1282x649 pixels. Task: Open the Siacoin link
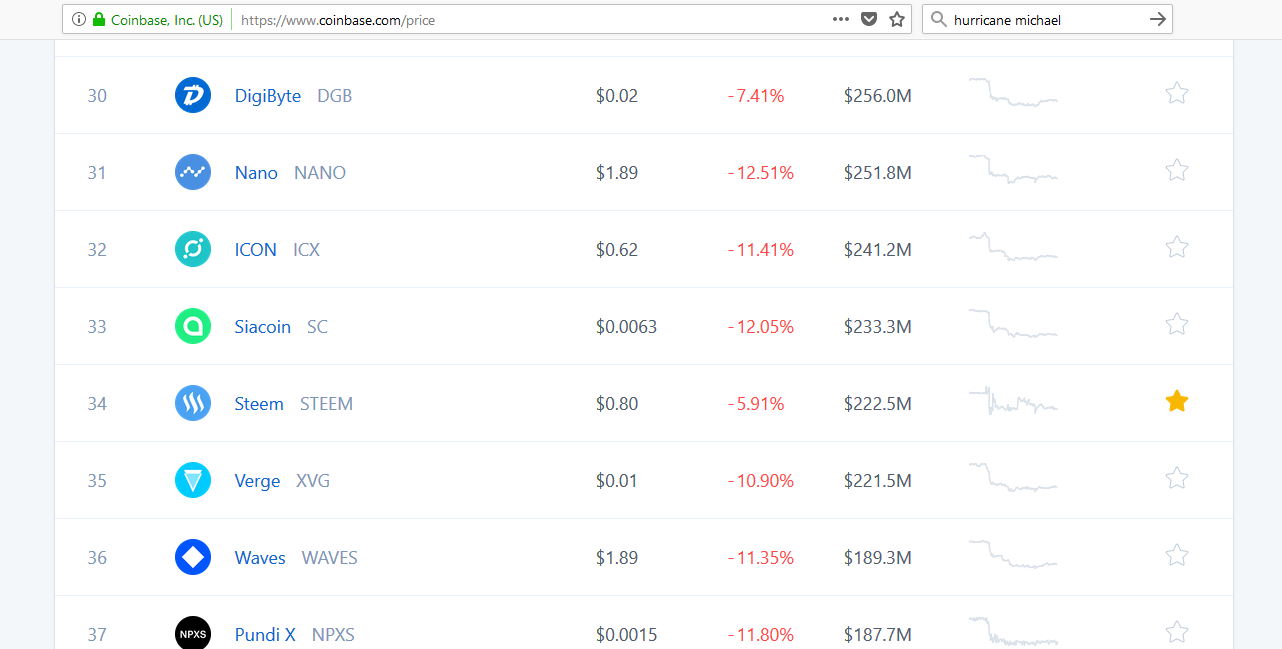point(263,327)
